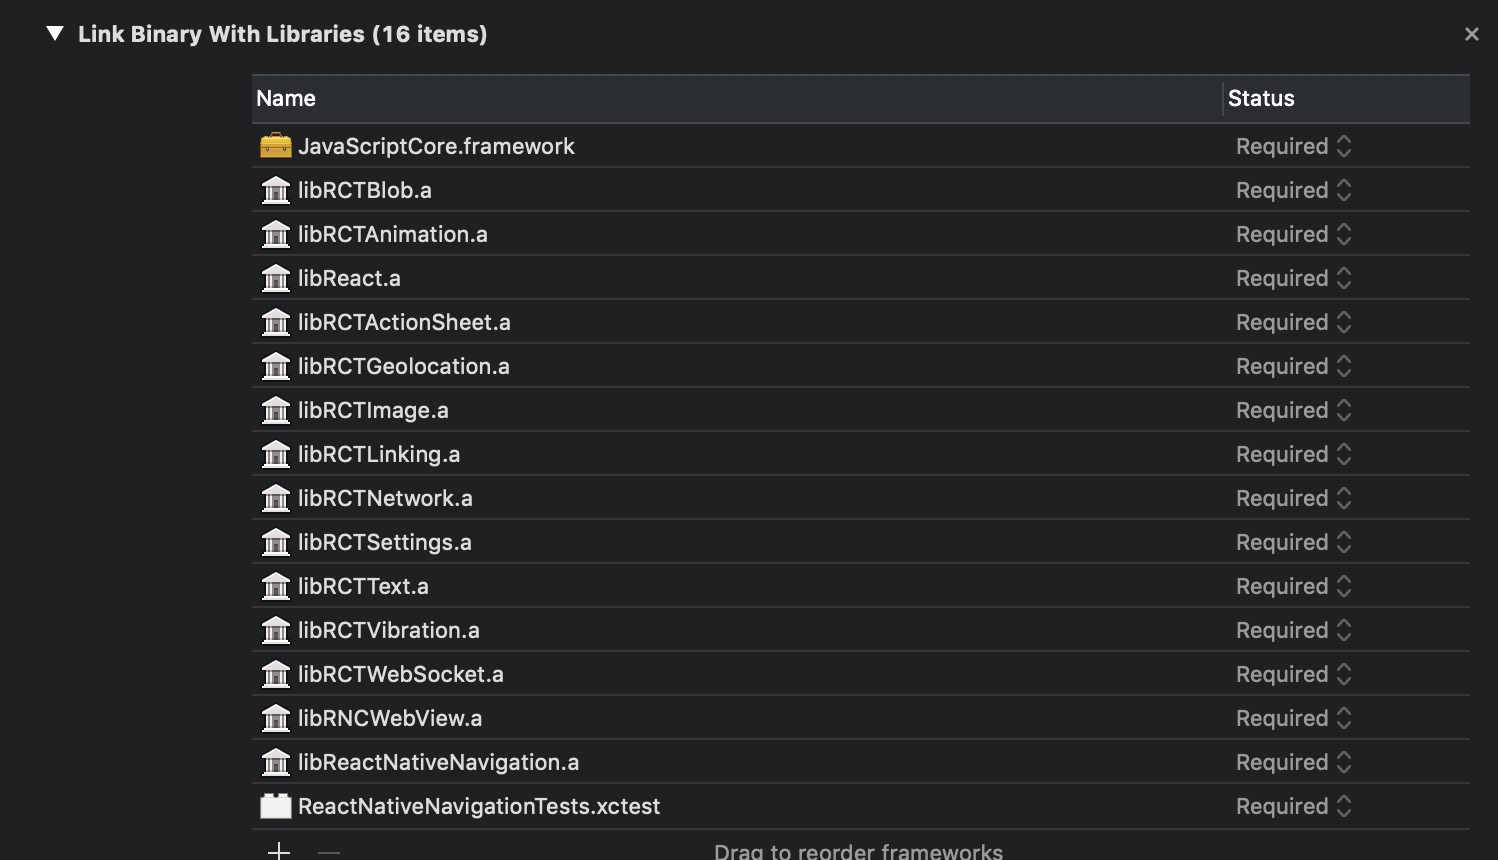
Task: Click the Name column header
Action: [x=737, y=99]
